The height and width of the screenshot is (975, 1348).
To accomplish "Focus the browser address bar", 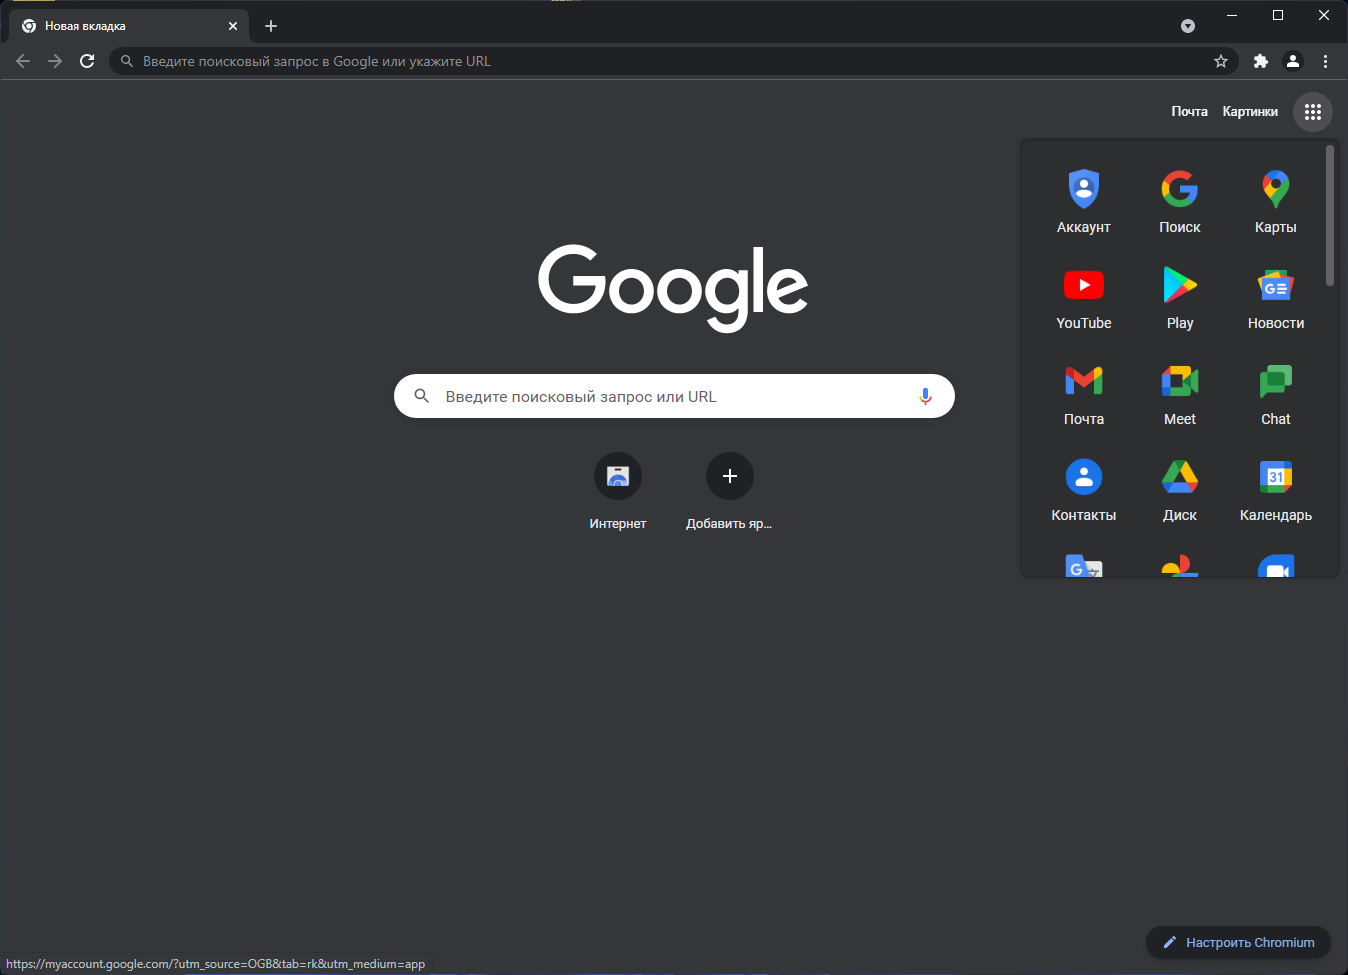I will click(x=674, y=61).
